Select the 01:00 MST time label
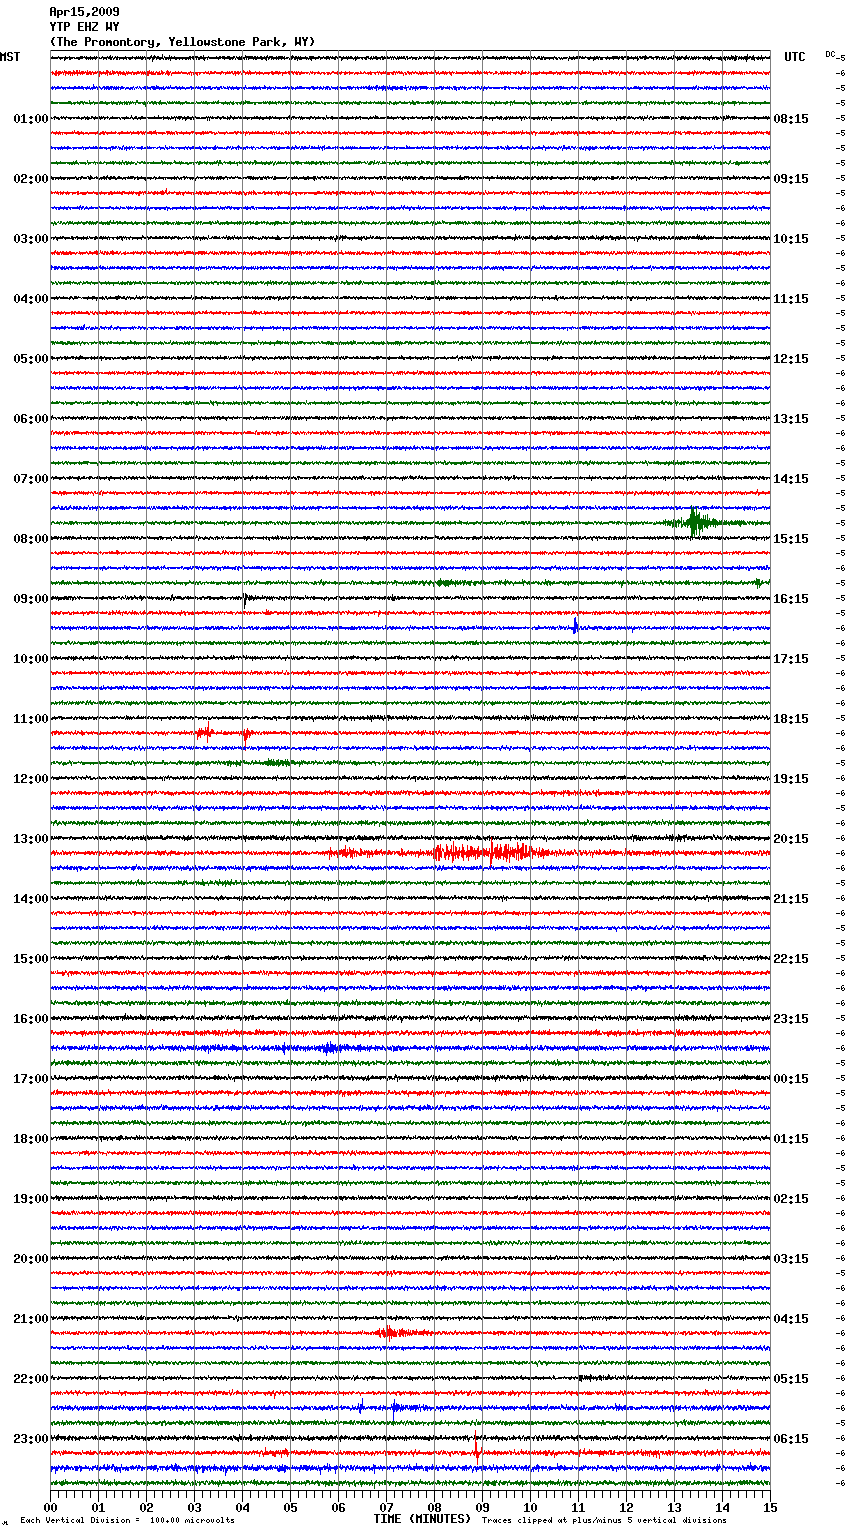This screenshot has width=850, height=1534. (31, 119)
